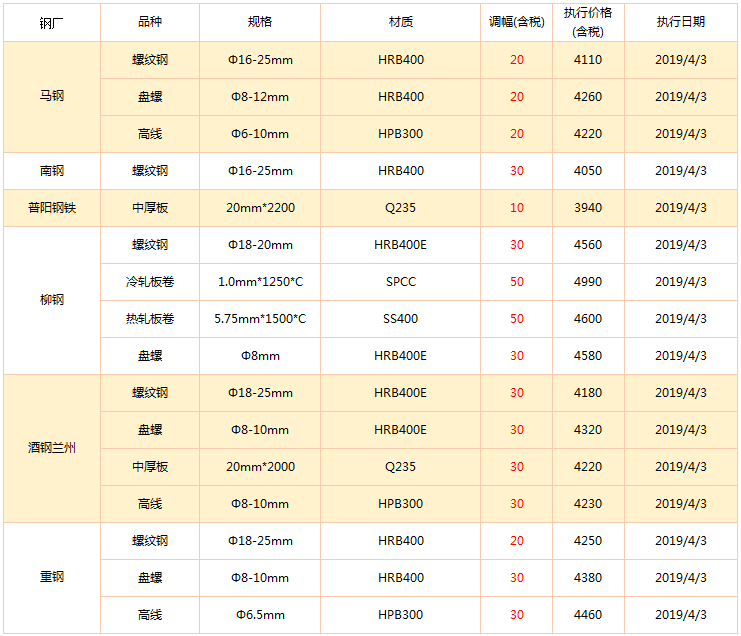Image resolution: width=741 pixels, height=636 pixels.
Task: Click the price 4110 cell
Action: [588, 60]
